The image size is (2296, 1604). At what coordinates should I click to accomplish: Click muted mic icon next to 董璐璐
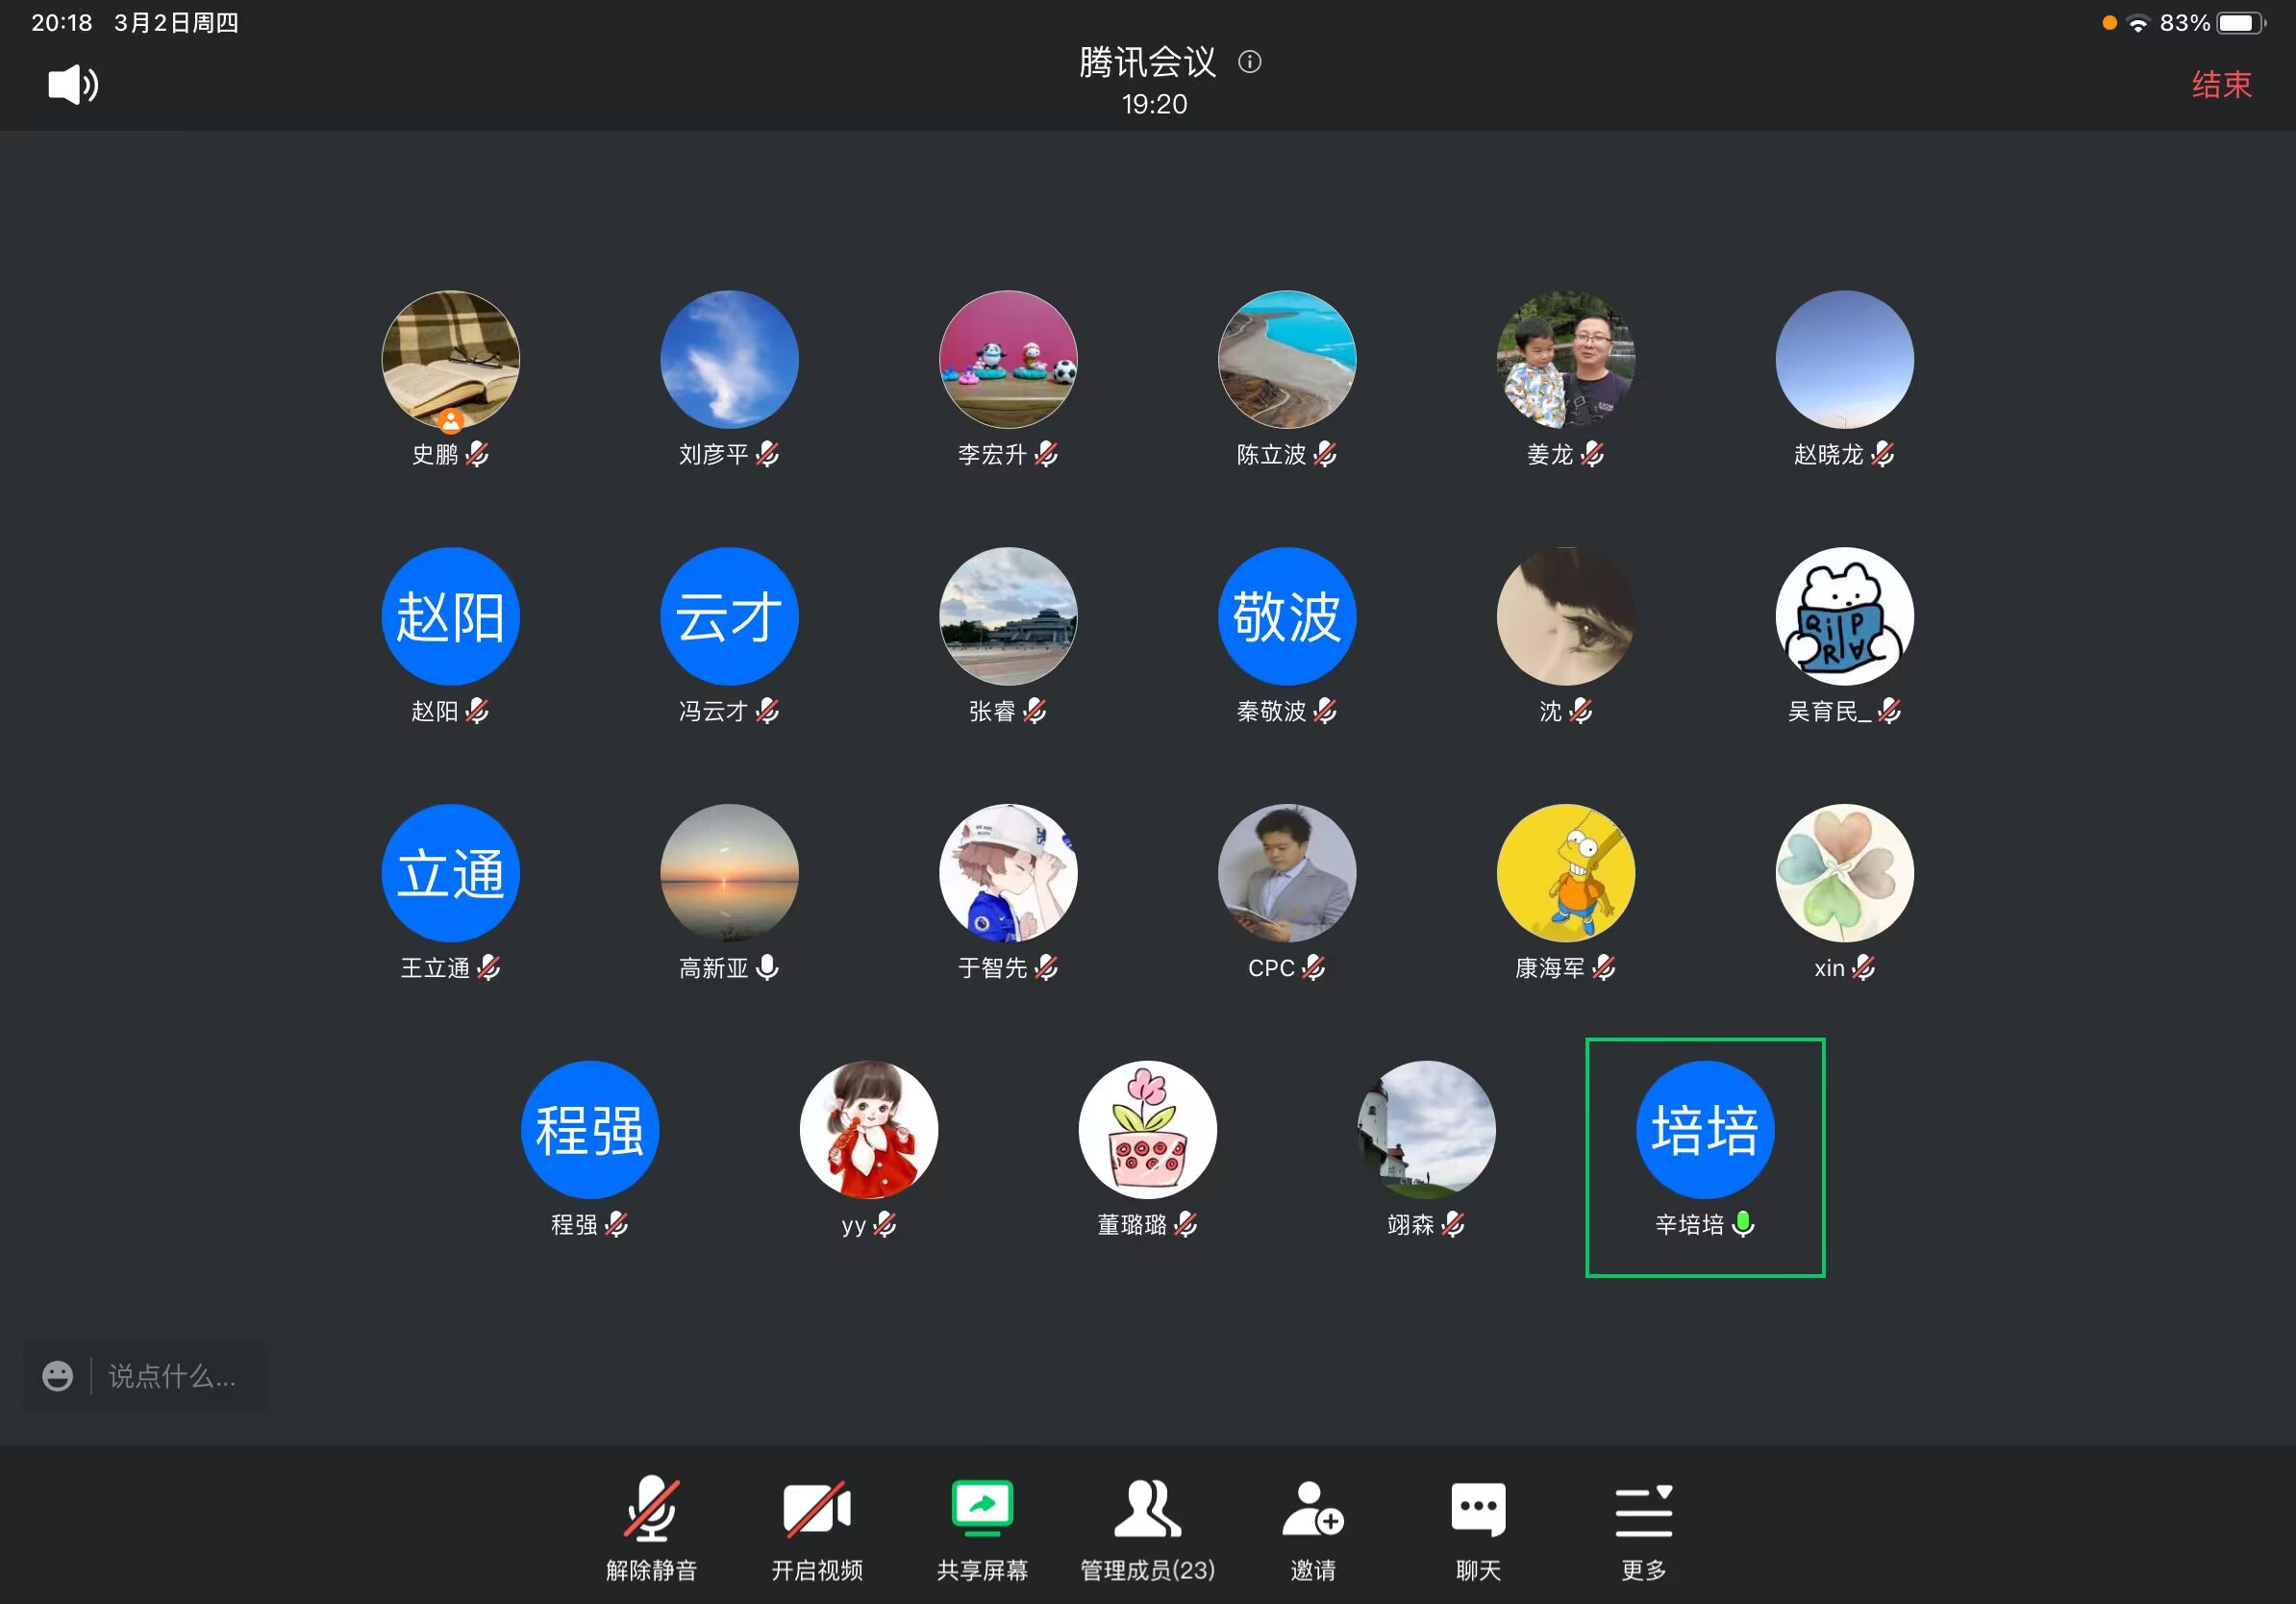(x=1185, y=1225)
